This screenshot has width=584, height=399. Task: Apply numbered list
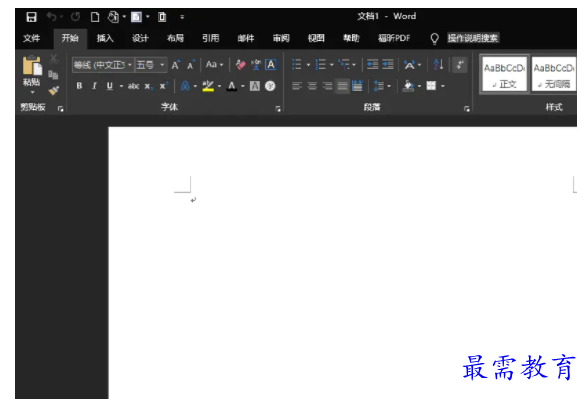click(x=320, y=64)
